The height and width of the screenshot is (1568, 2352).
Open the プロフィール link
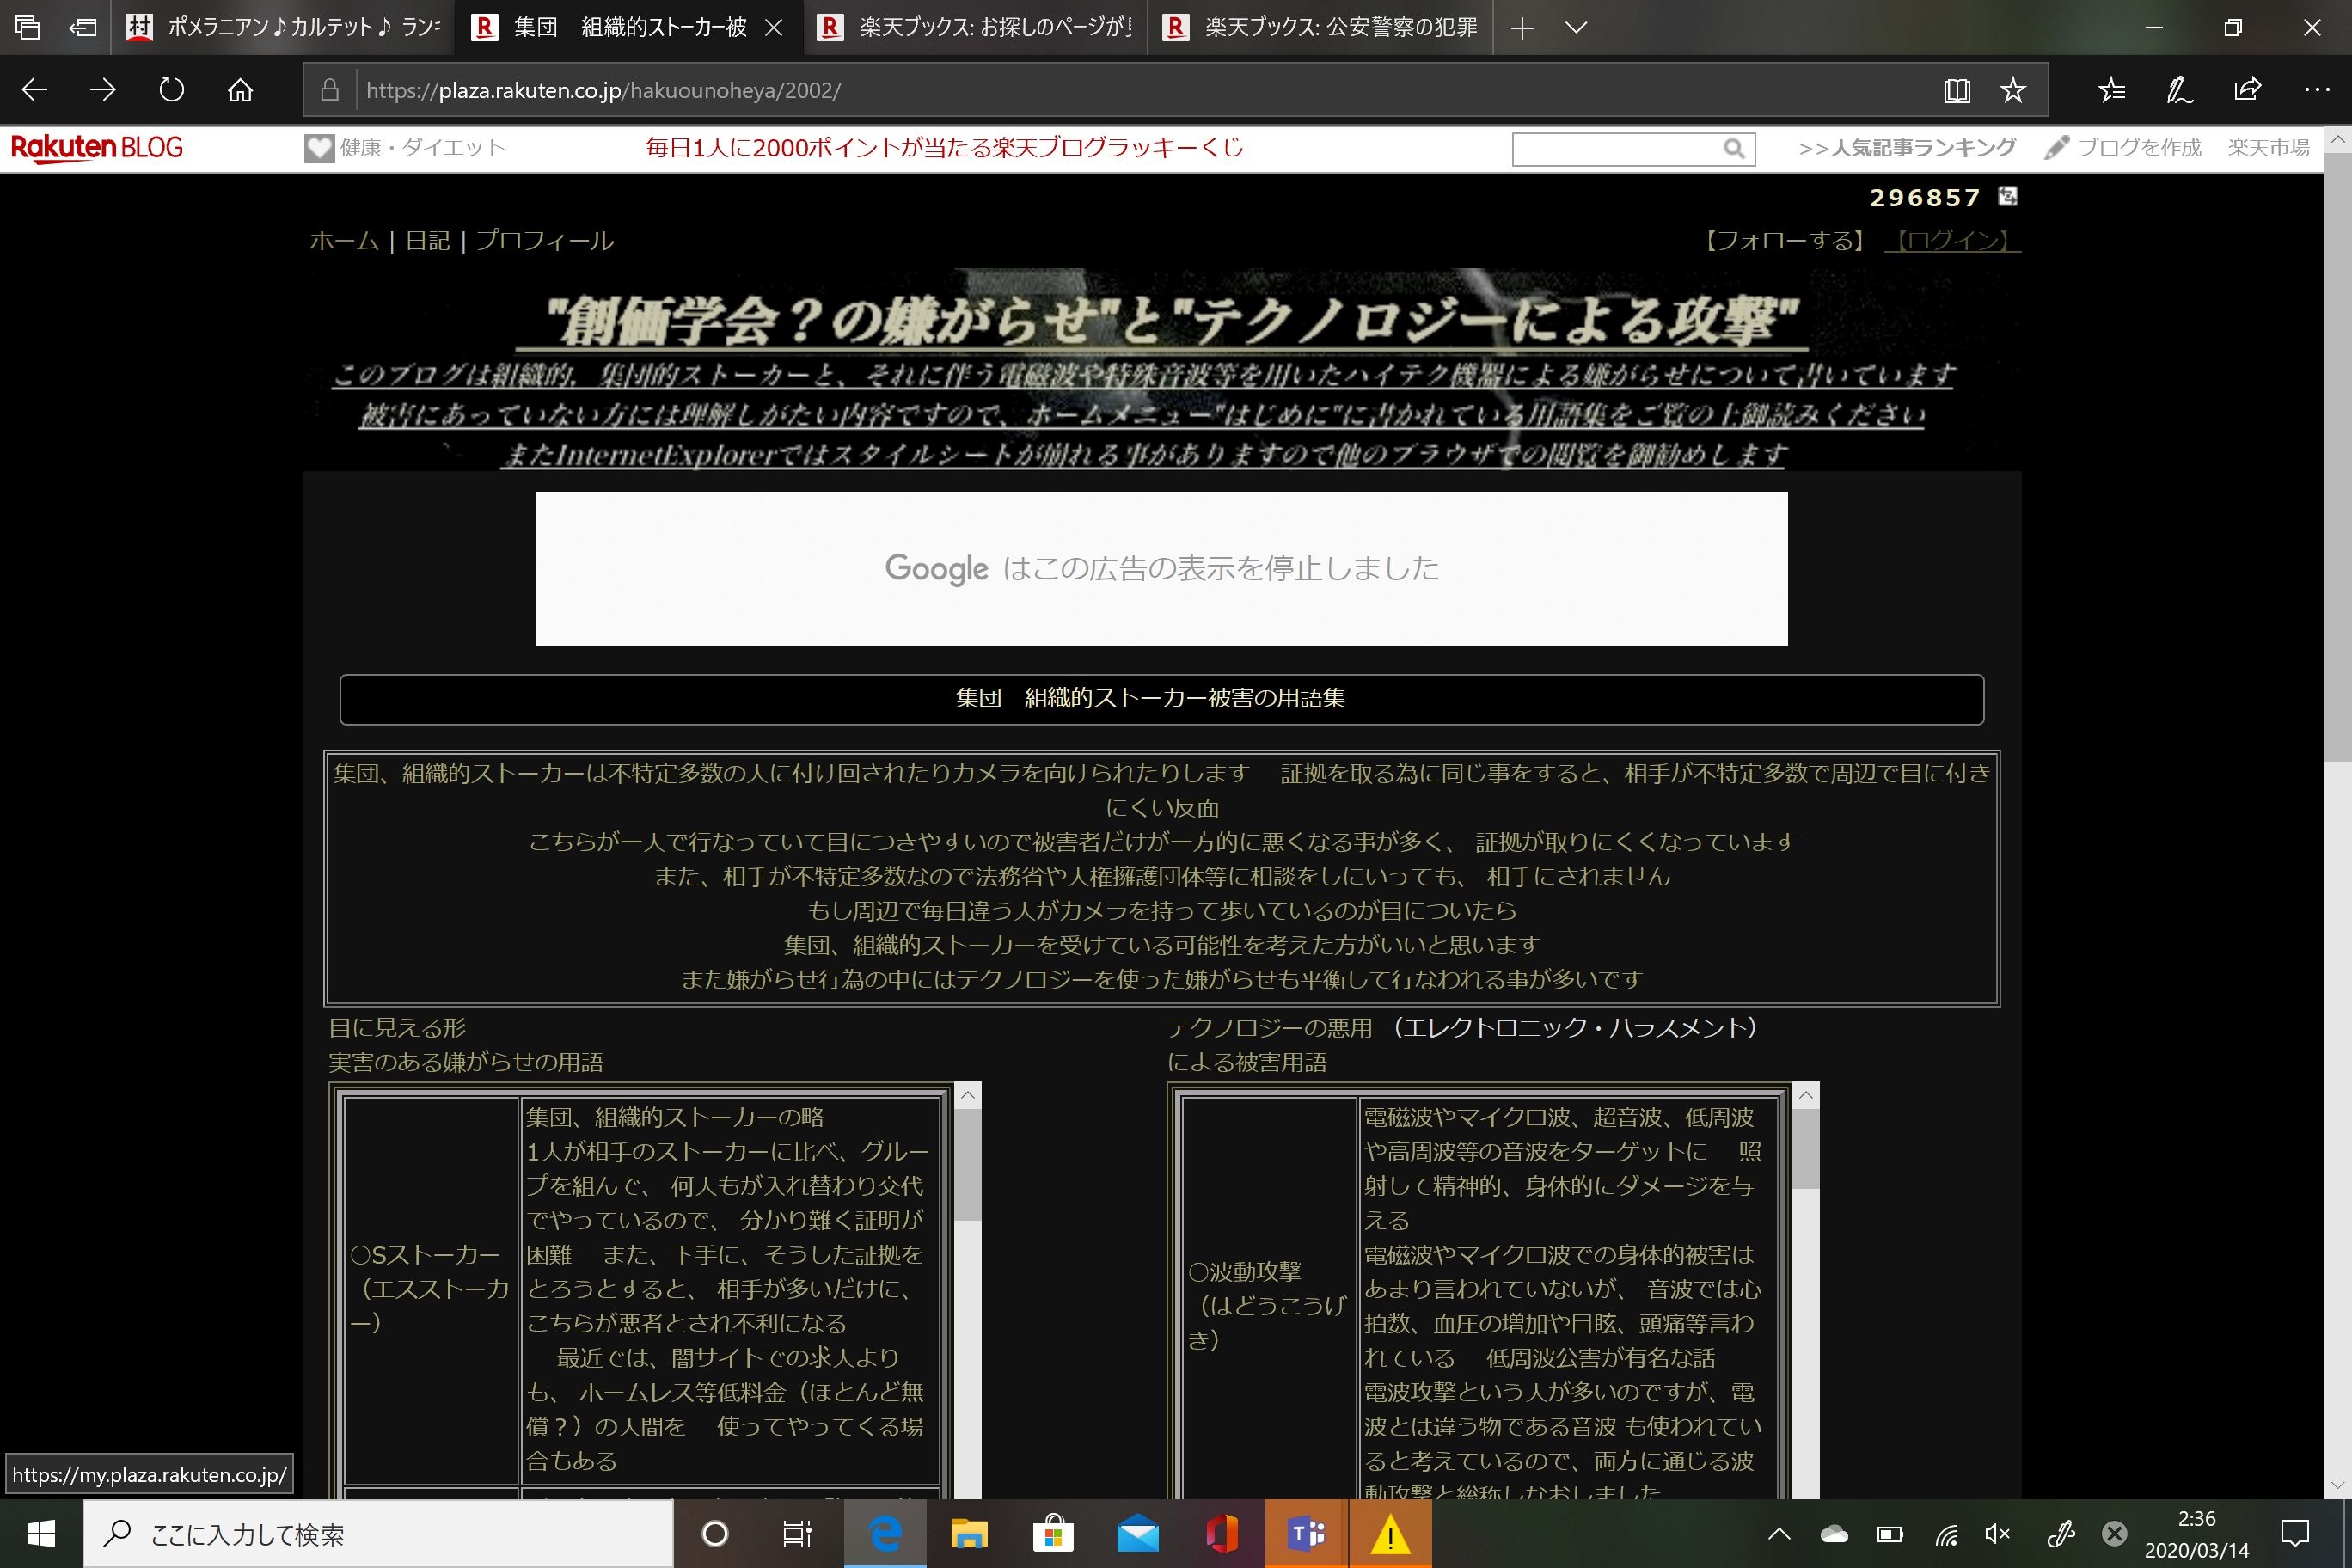544,241
